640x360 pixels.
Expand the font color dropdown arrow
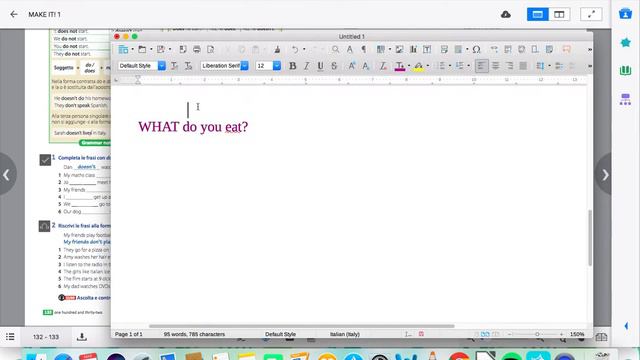tap(409, 66)
